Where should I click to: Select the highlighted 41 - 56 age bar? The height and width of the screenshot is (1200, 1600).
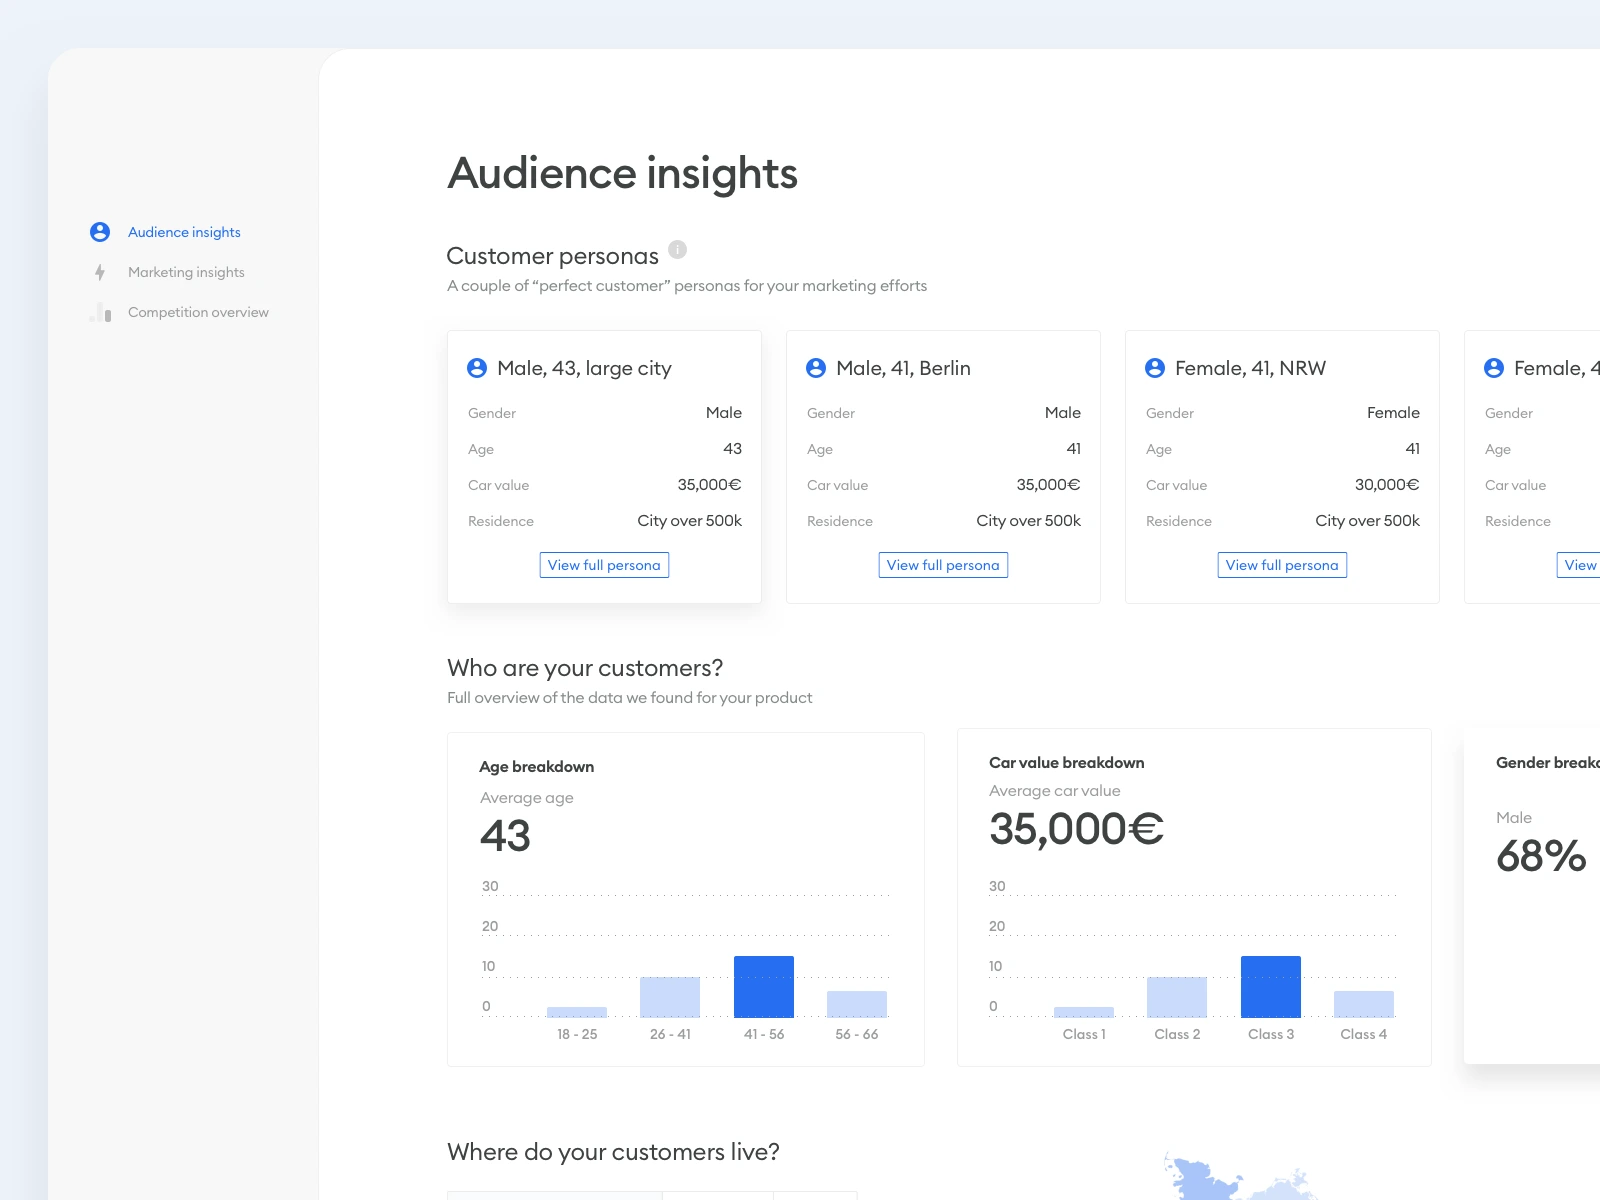(x=764, y=987)
